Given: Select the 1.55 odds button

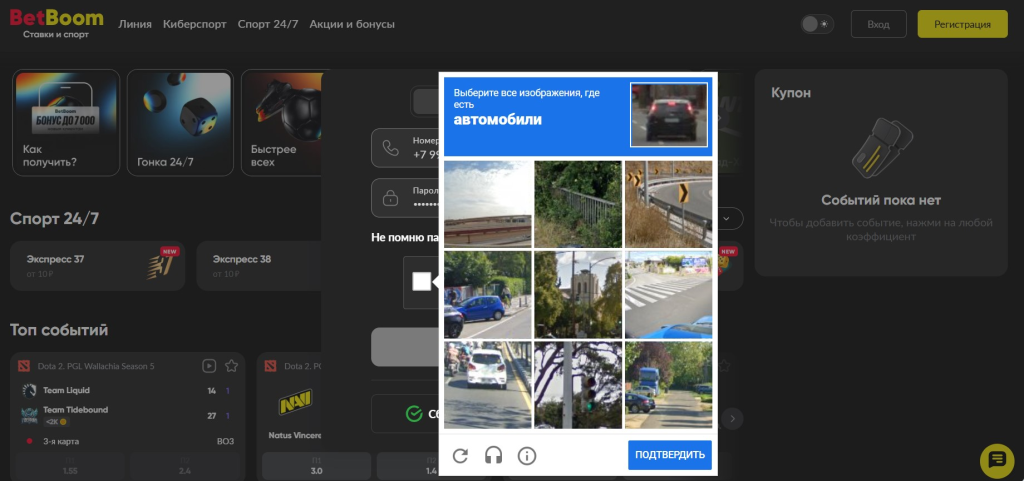Looking at the screenshot, I should coord(69,467).
